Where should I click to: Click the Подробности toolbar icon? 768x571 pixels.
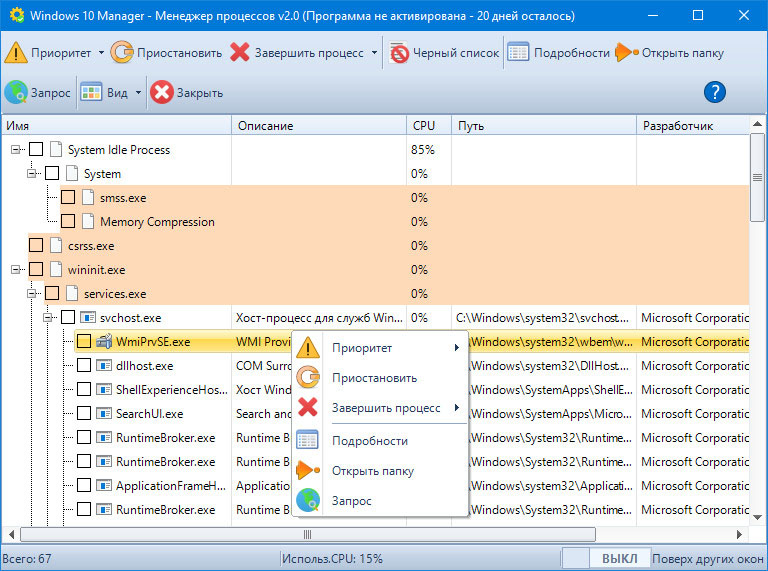(518, 52)
